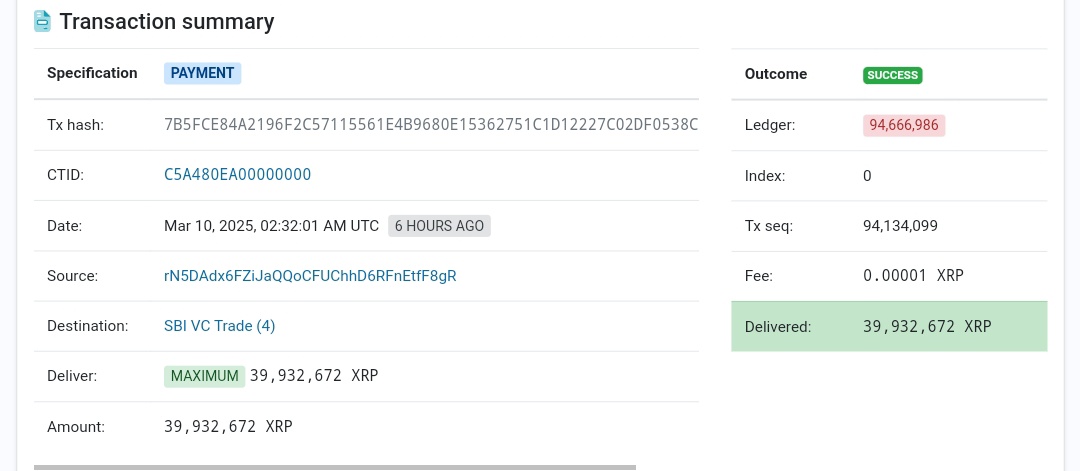Click the Outcome column header
The width and height of the screenshot is (1080, 471).
point(776,74)
